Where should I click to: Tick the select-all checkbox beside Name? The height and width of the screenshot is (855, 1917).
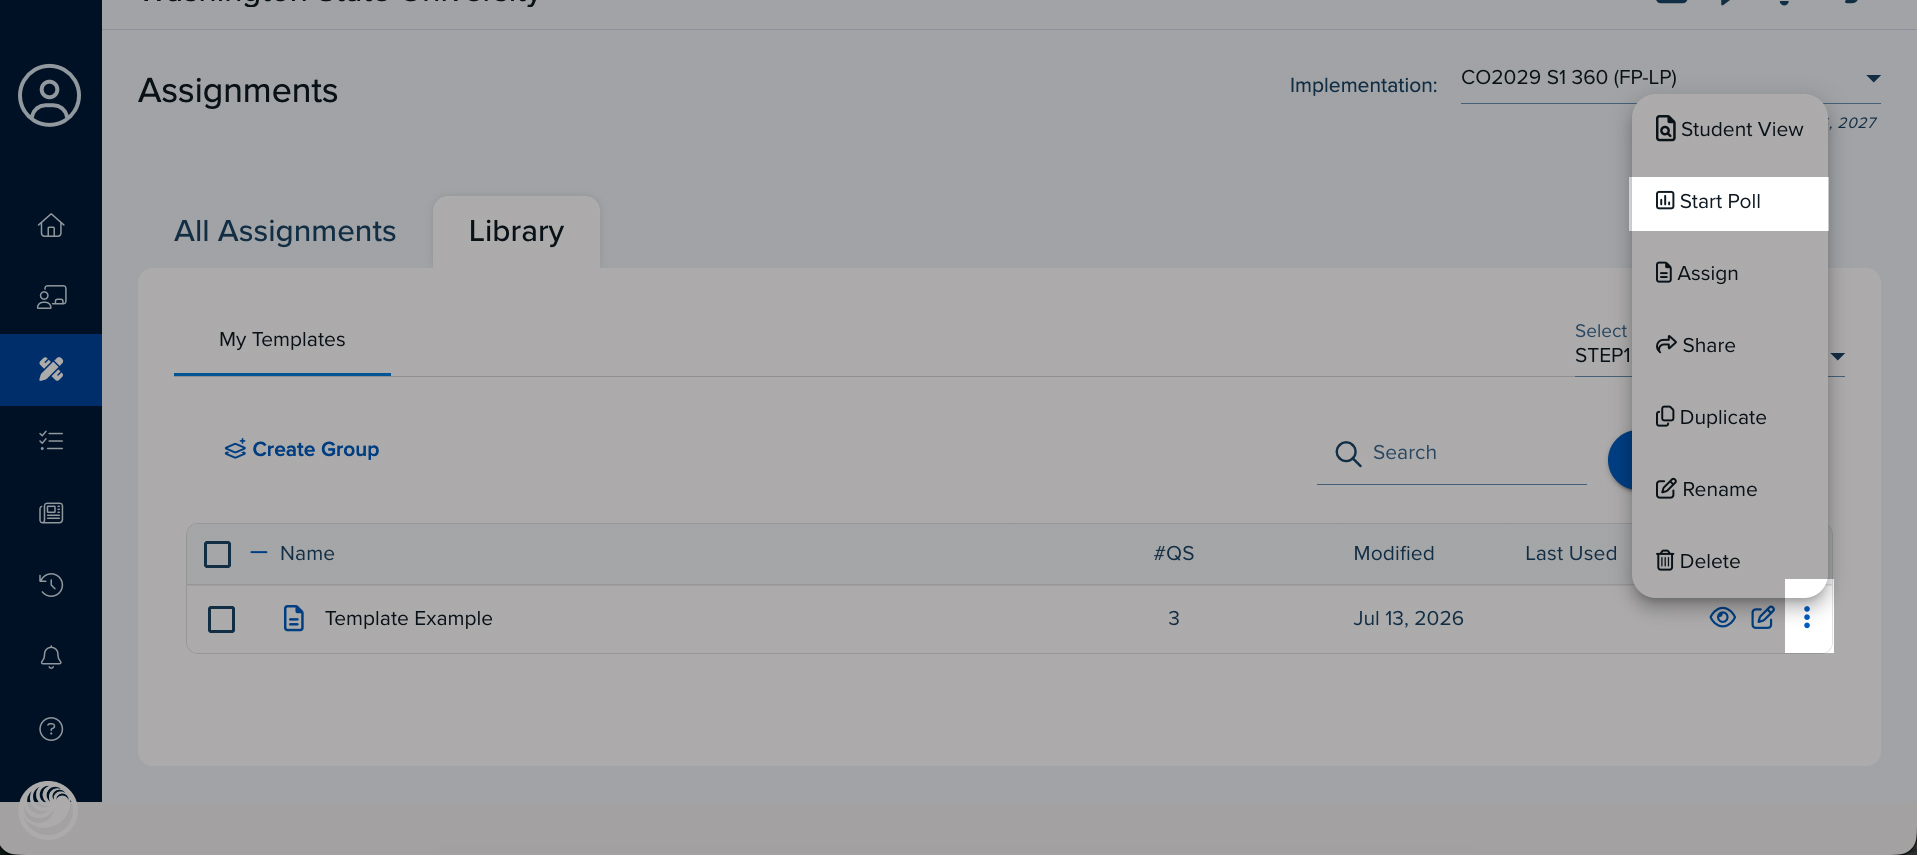[217, 554]
